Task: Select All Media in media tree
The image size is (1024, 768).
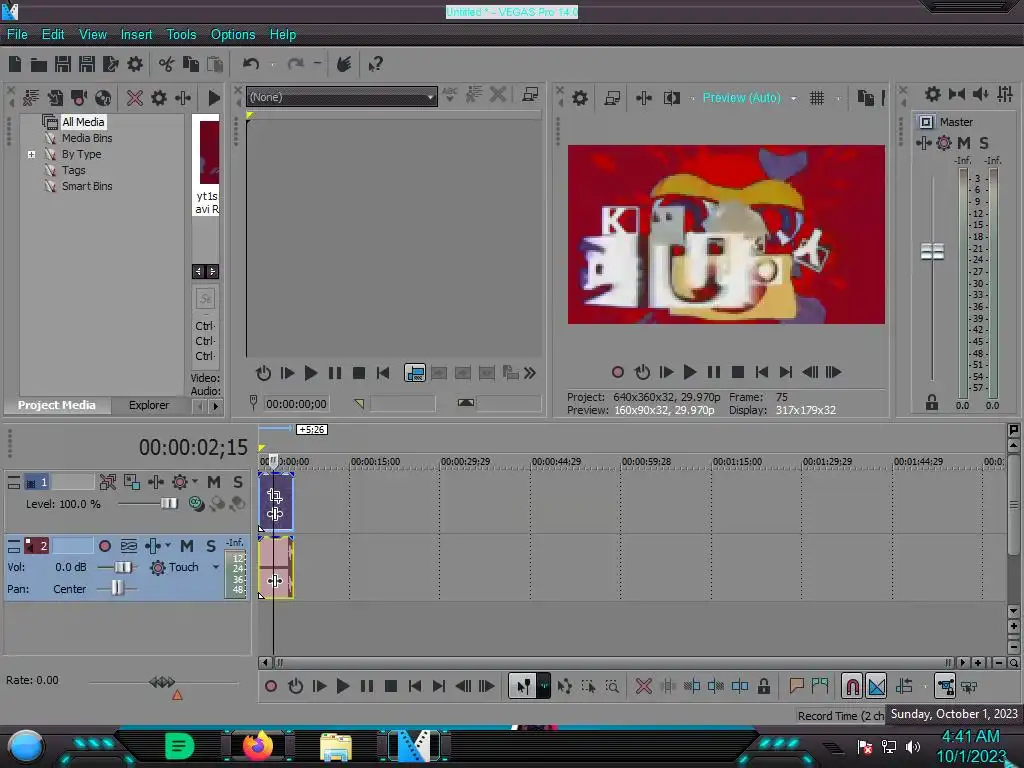Action: (83, 122)
